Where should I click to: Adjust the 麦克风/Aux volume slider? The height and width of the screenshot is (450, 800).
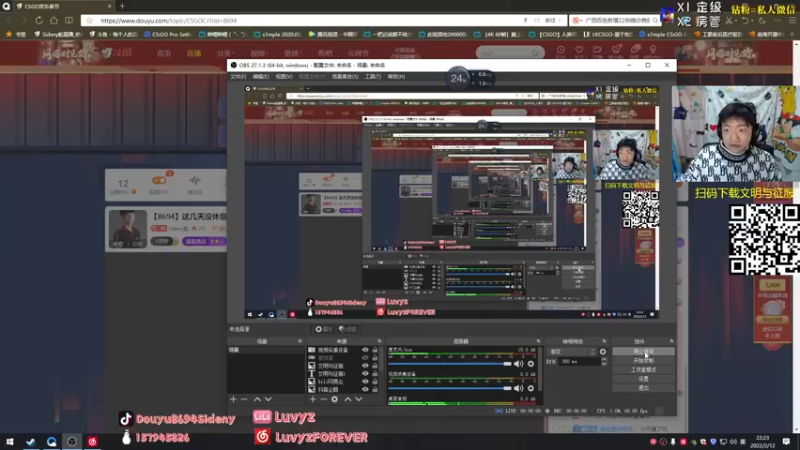(x=449, y=364)
